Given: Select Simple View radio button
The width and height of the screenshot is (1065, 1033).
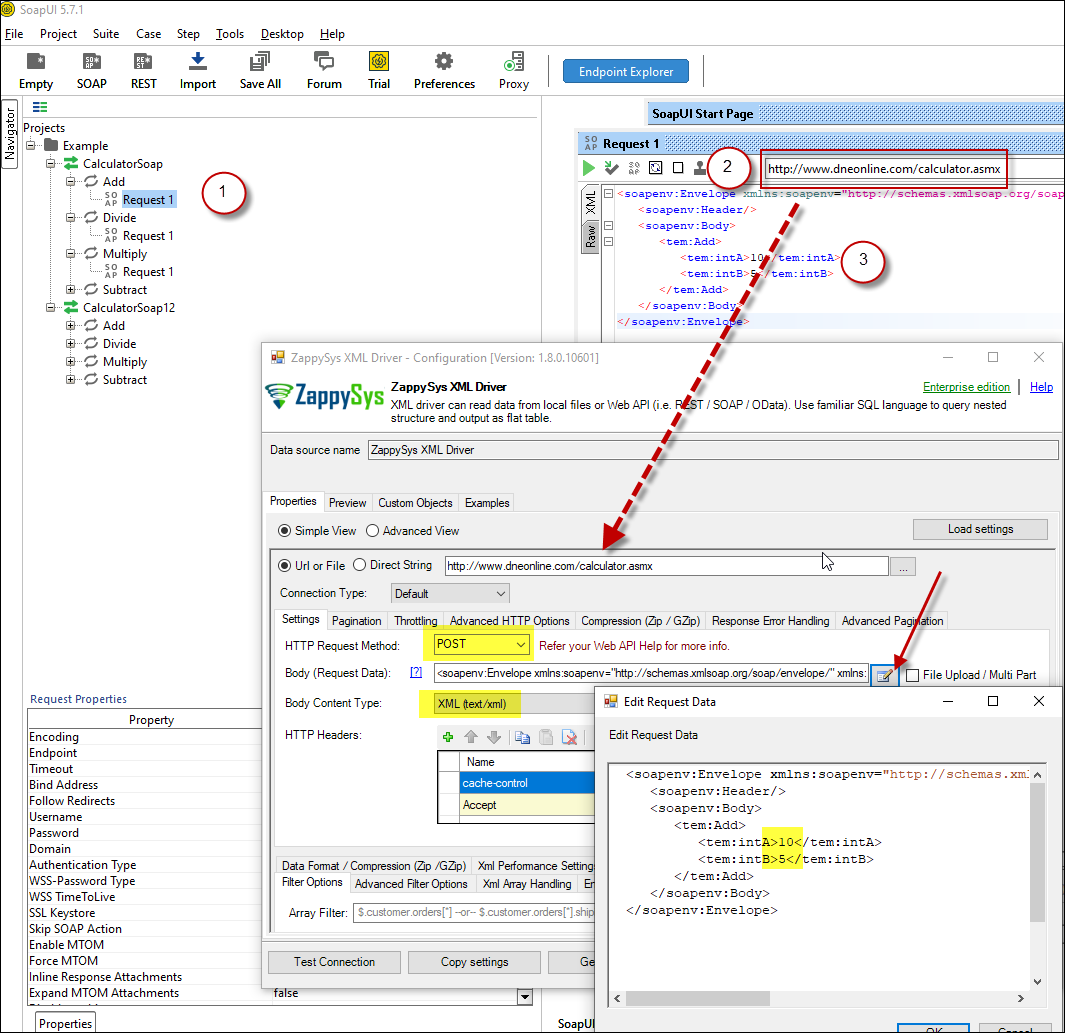Looking at the screenshot, I should click(285, 530).
